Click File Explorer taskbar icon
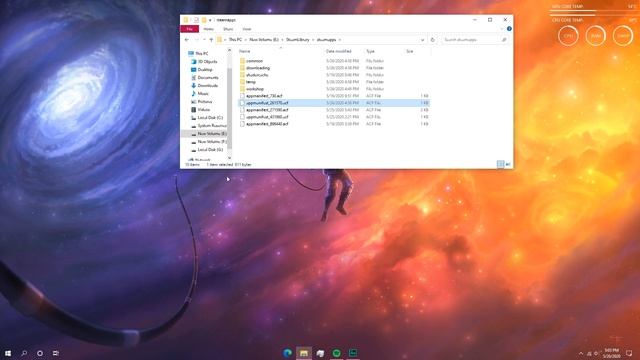640x360 pixels. [304, 353]
